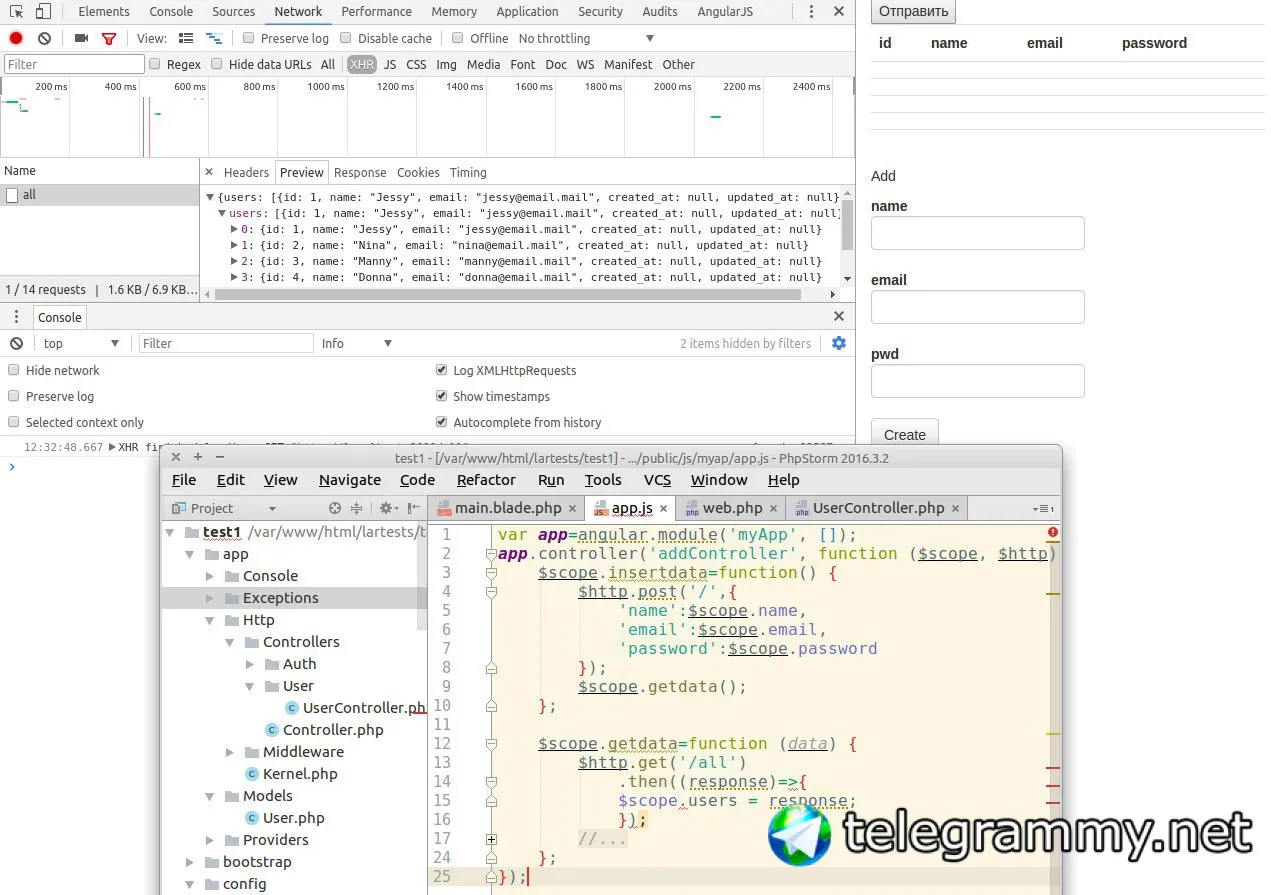
Task: Open the Sources tab in DevTools
Action: coord(234,11)
